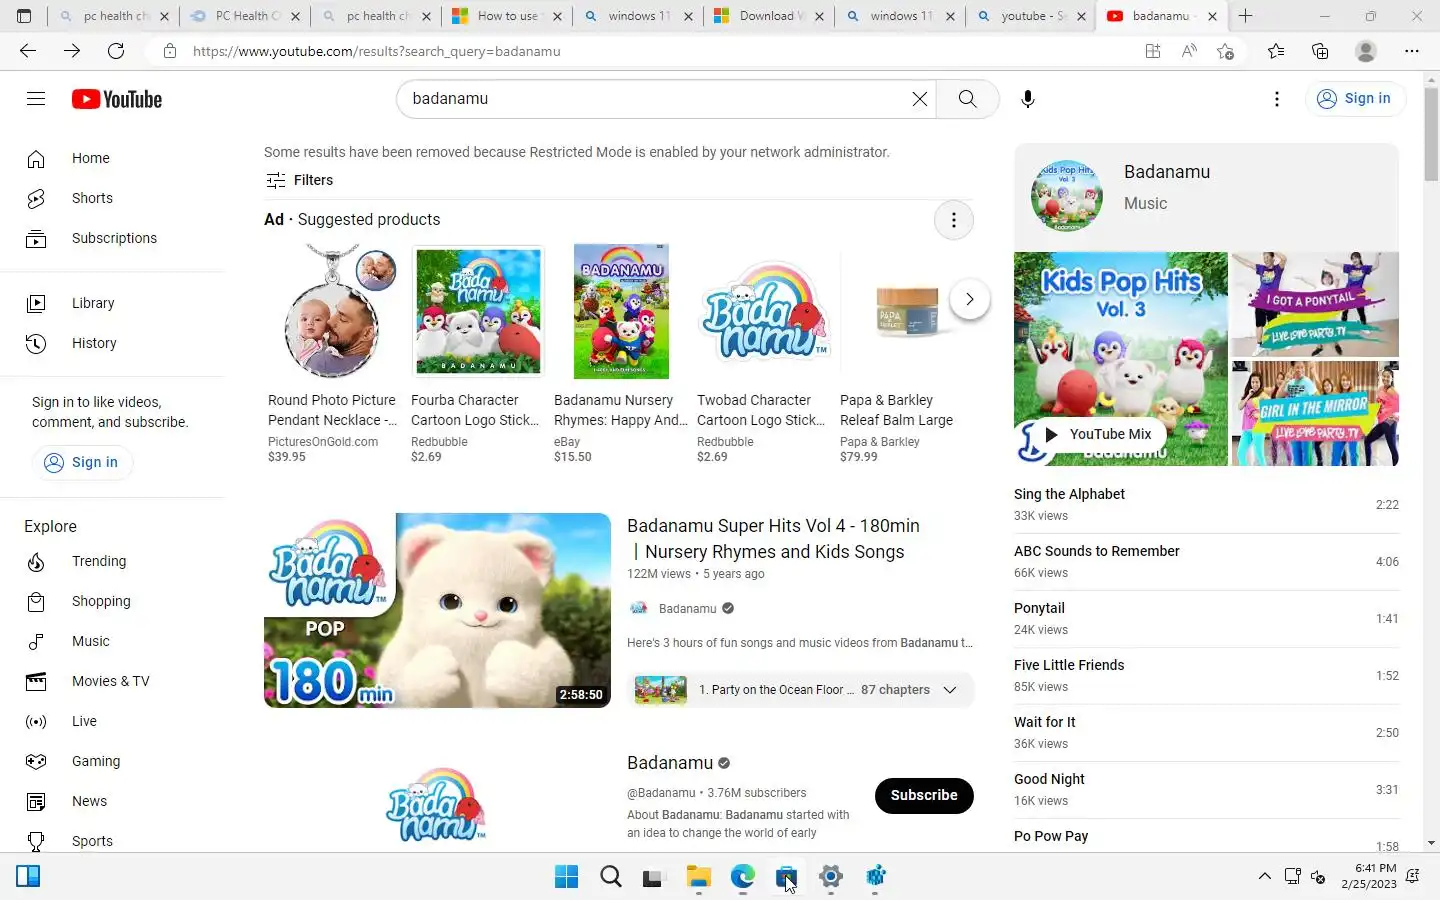The height and width of the screenshot is (900, 1440).
Task: Select the Gaming icon in sidebar
Action: (x=36, y=761)
